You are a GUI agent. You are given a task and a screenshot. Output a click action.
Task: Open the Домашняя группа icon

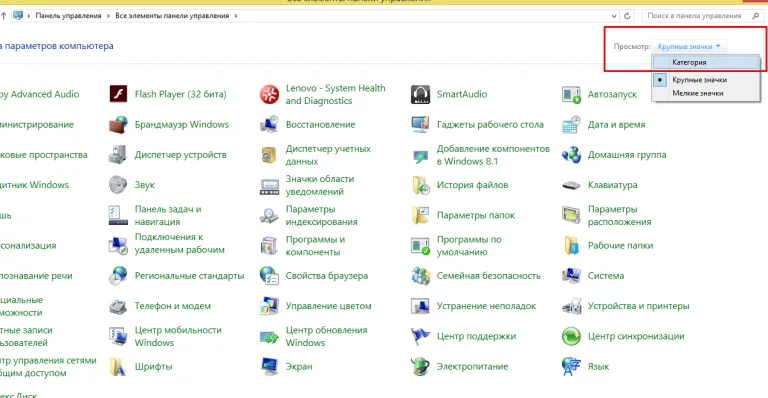pos(571,155)
